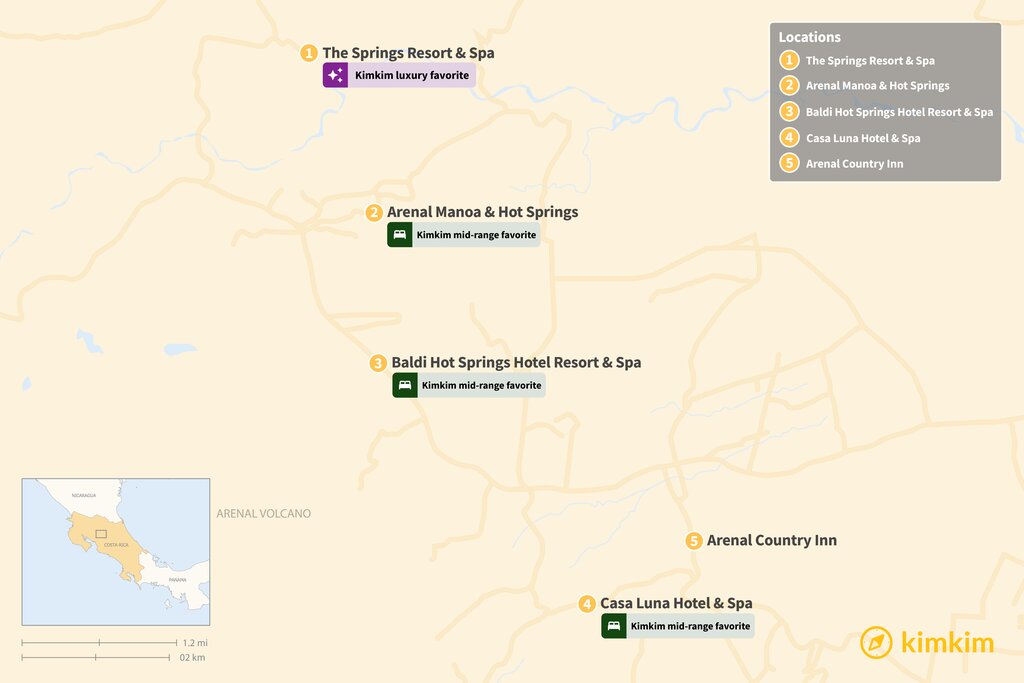This screenshot has height=683, width=1024.
Task: Choose Casa Luna Hotel & Spa in legend list
Action: (x=863, y=138)
